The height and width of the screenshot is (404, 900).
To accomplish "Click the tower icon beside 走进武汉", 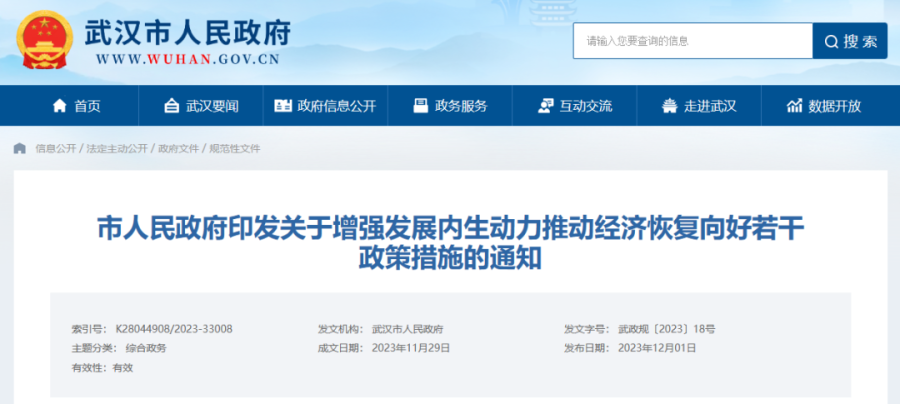I will coord(669,106).
